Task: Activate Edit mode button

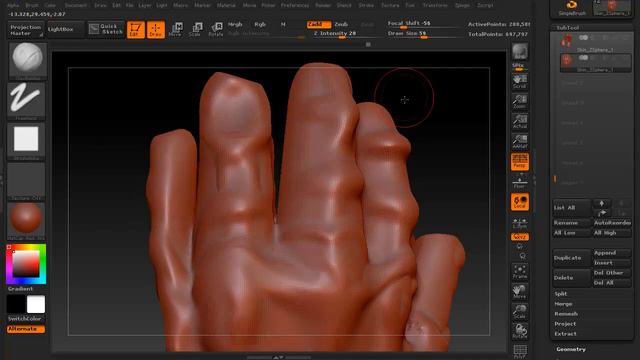Action: click(136, 29)
